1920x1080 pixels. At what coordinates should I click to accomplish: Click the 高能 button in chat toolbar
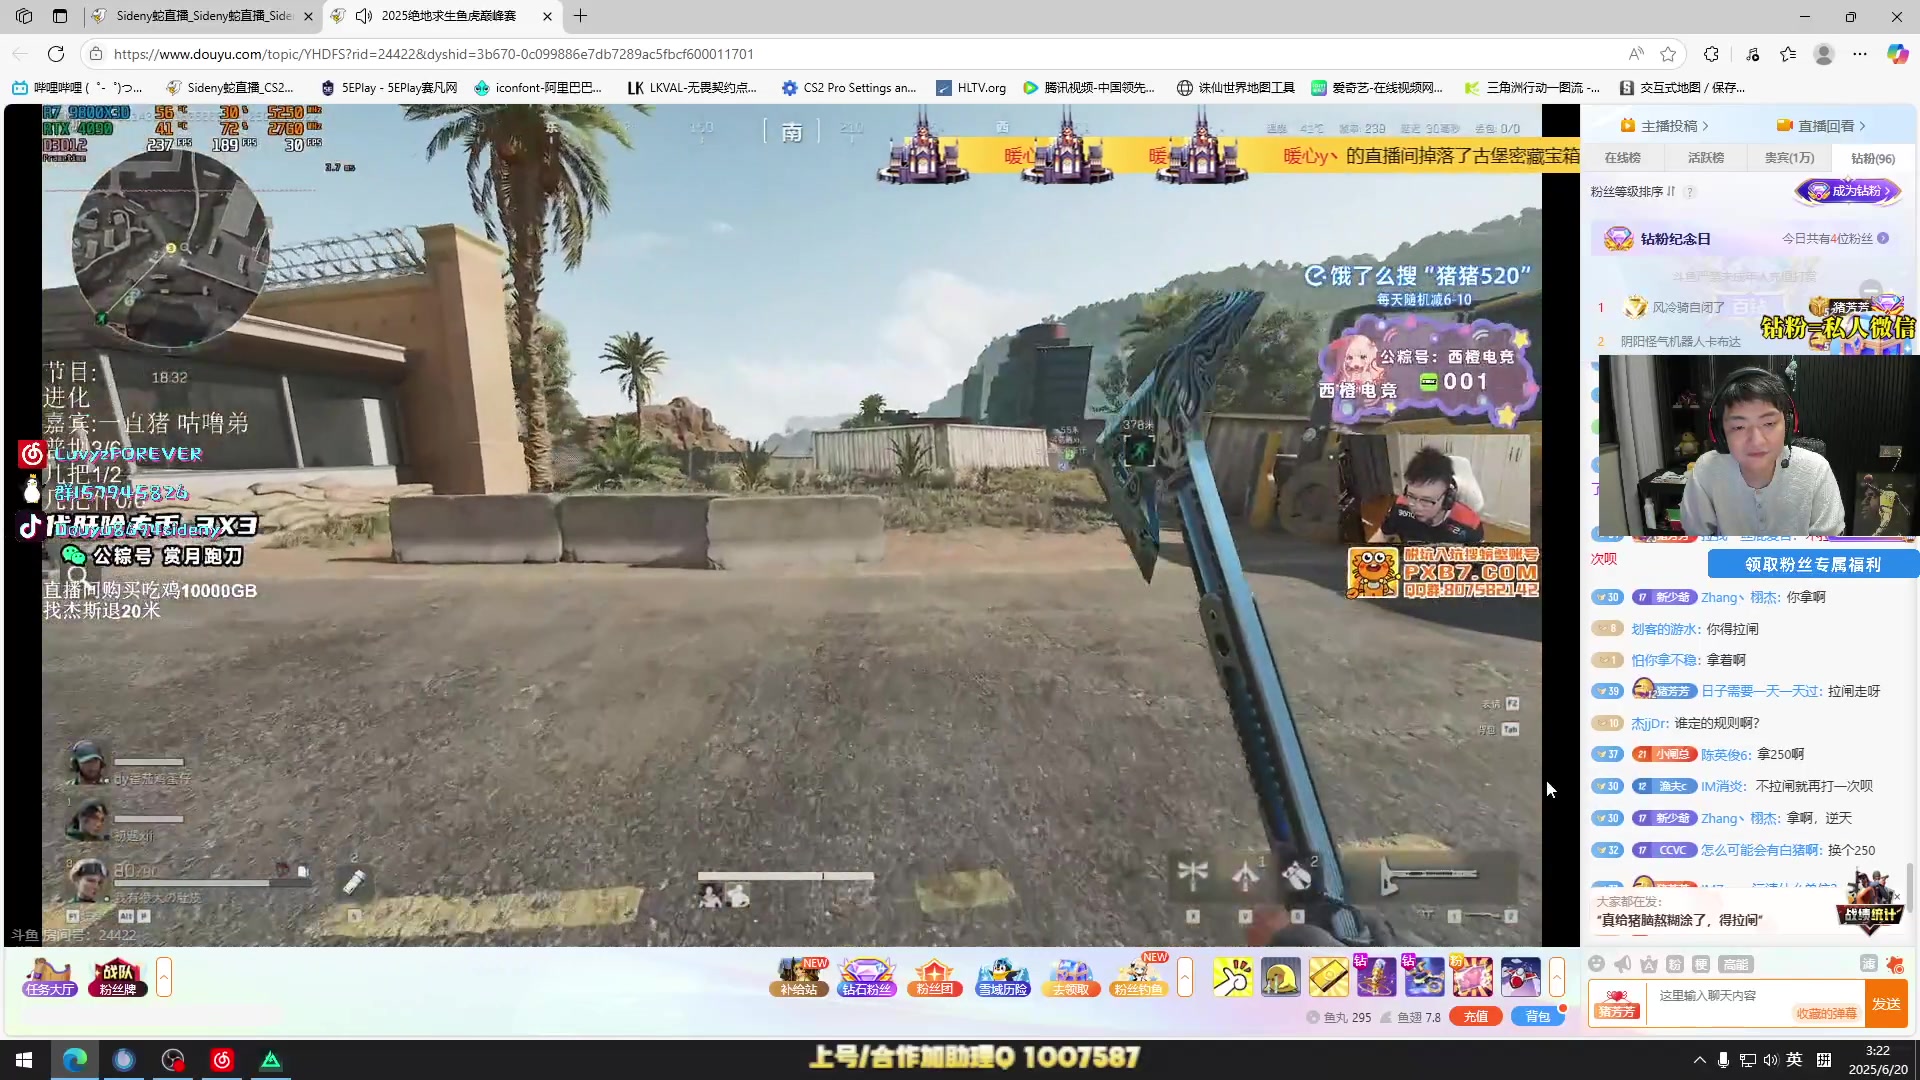tap(1735, 964)
